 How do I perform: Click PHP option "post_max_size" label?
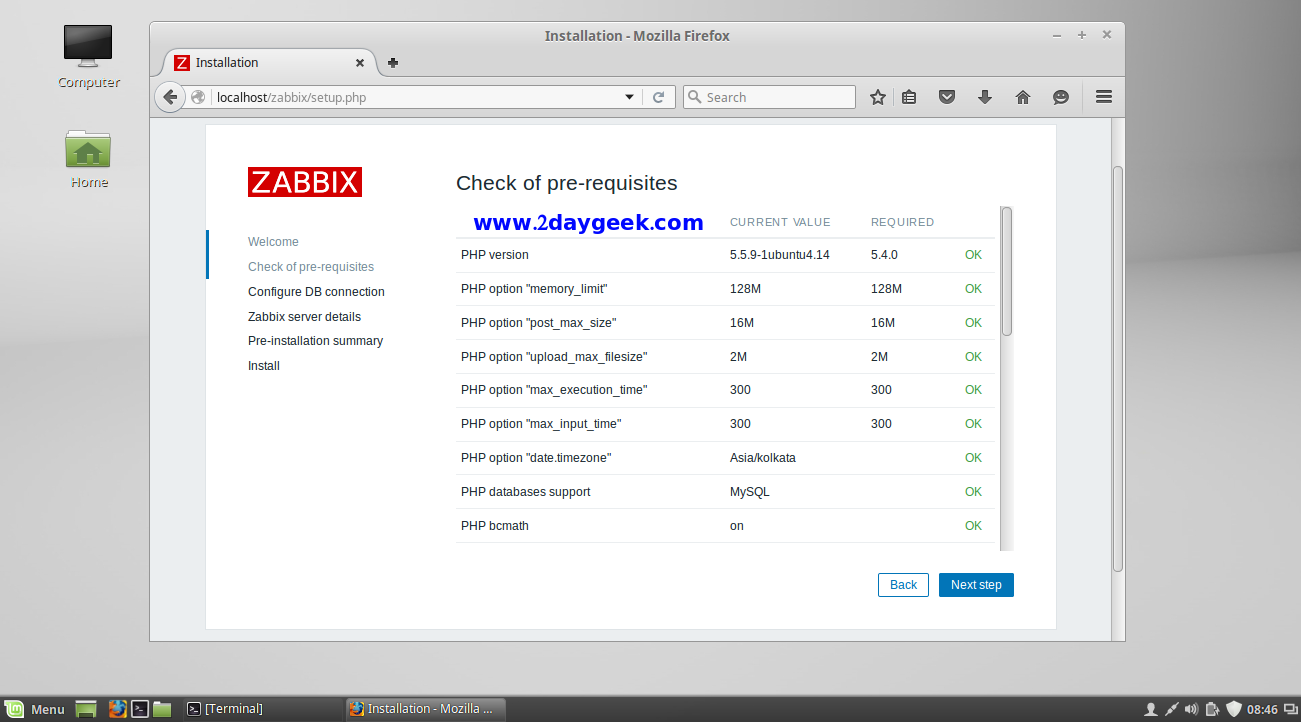pyautogui.click(x=538, y=323)
